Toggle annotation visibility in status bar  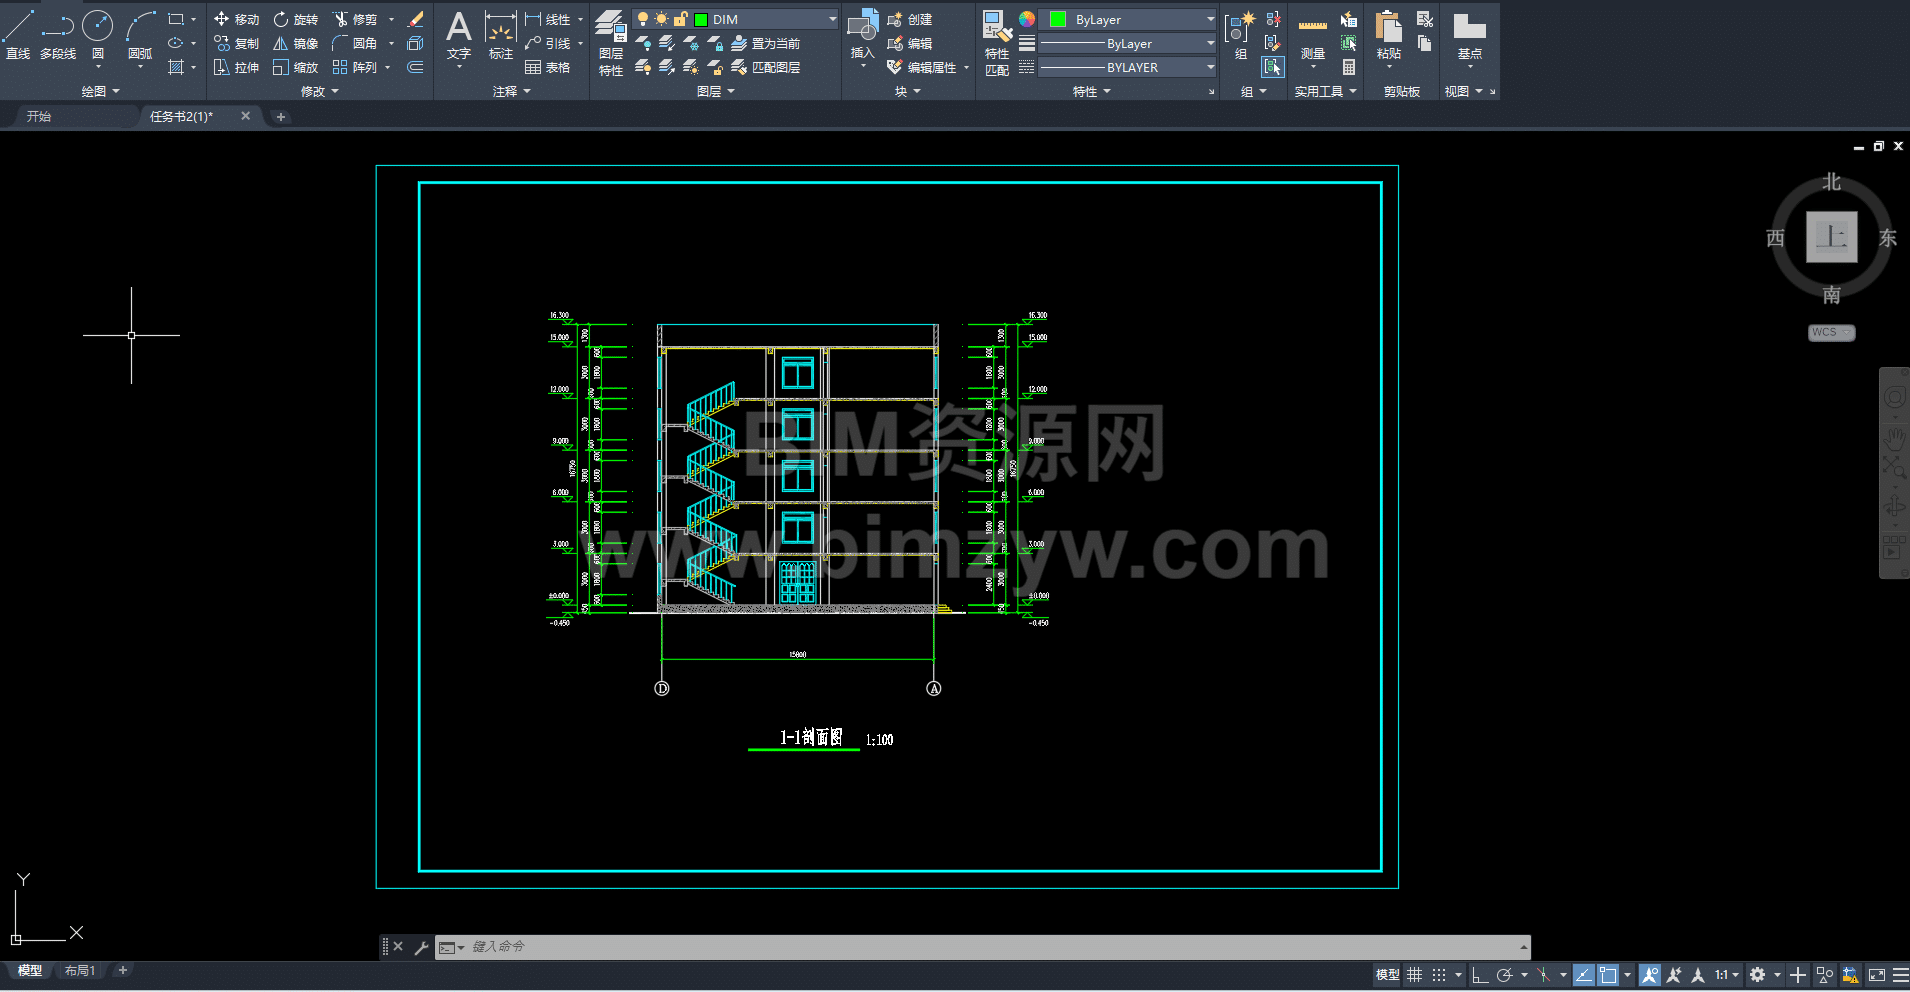pyautogui.click(x=1650, y=974)
